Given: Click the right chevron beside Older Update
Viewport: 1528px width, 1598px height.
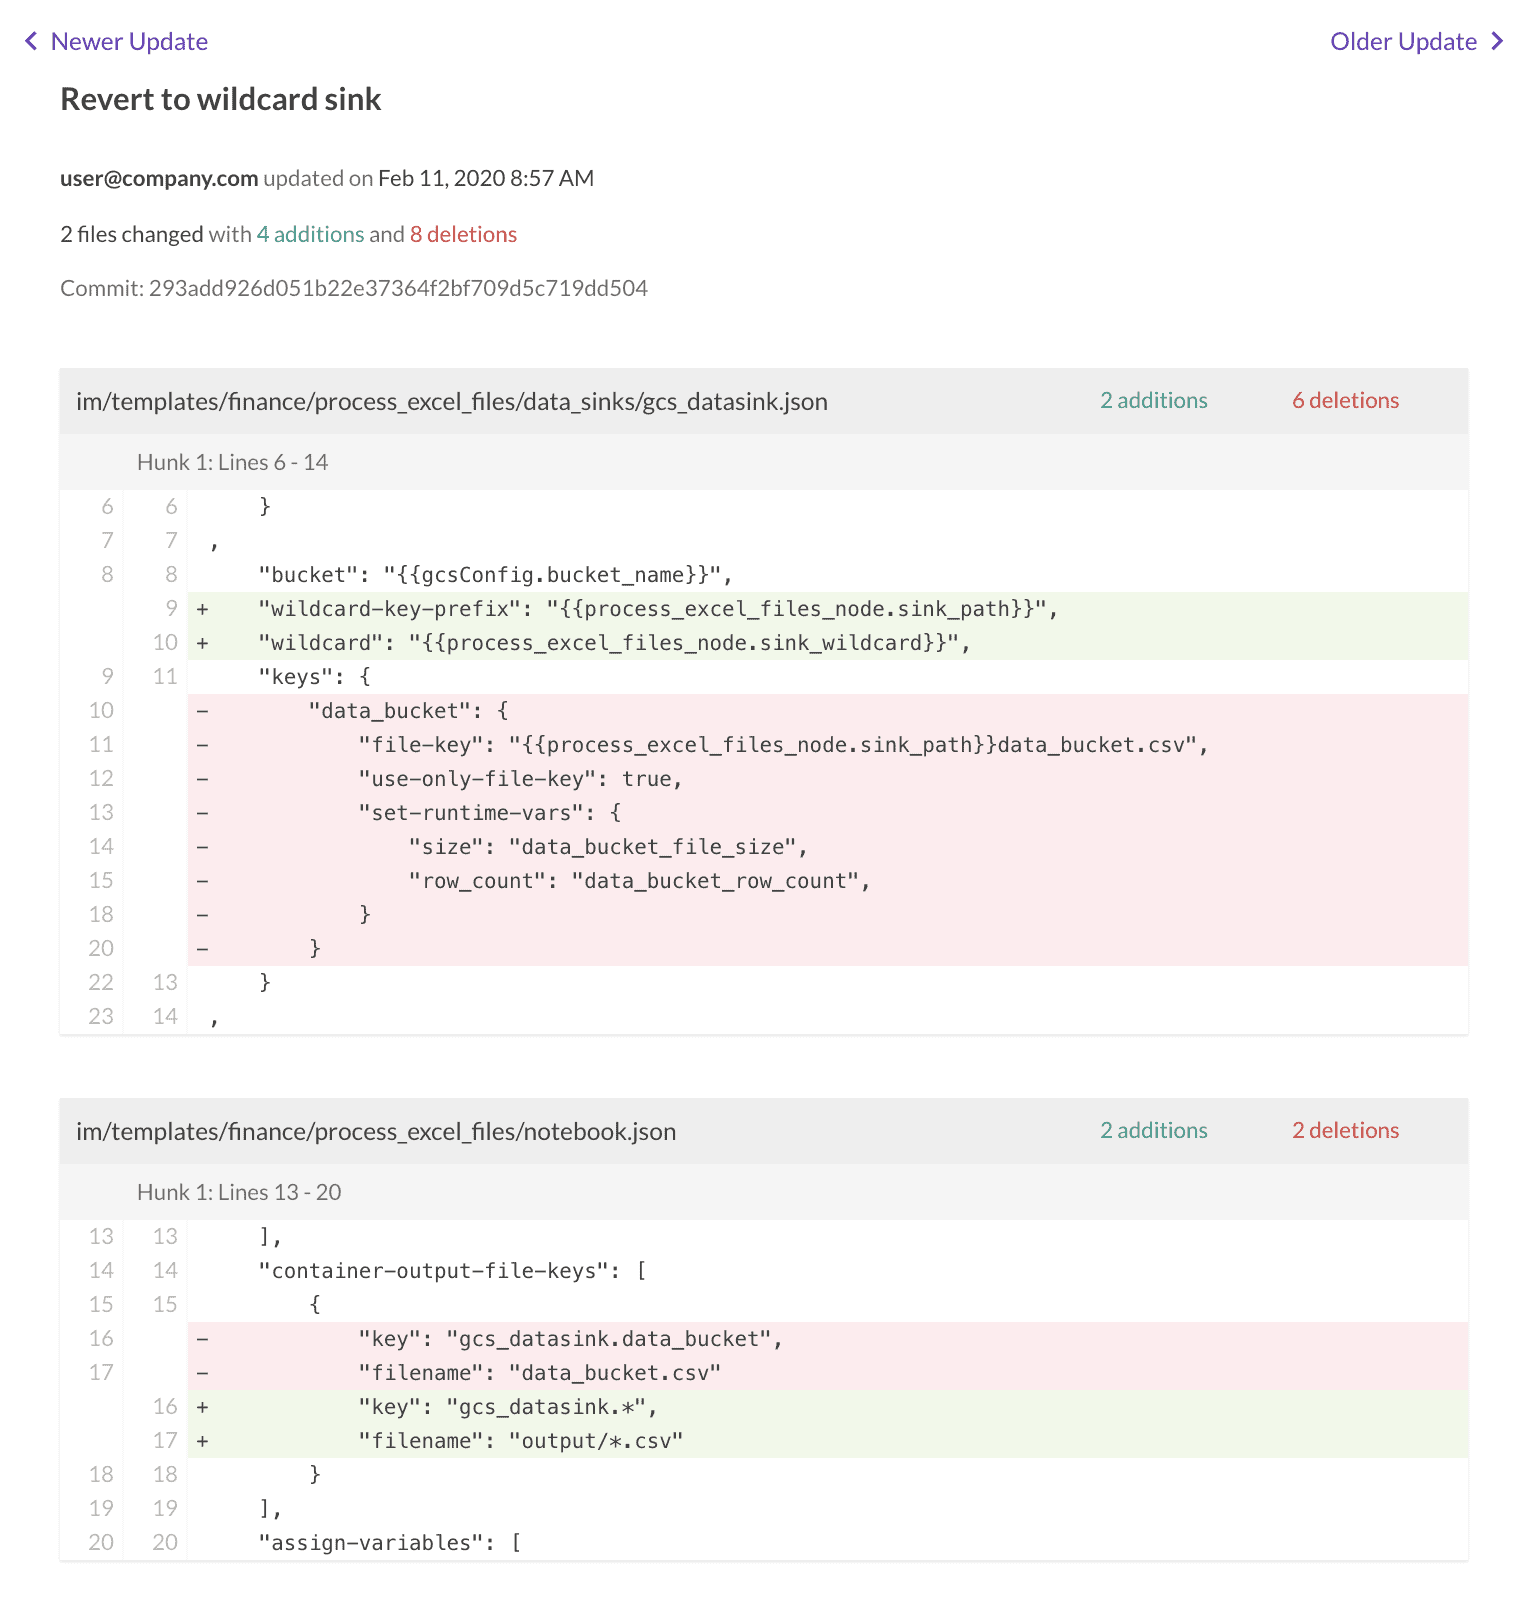Looking at the screenshot, I should 1497,41.
